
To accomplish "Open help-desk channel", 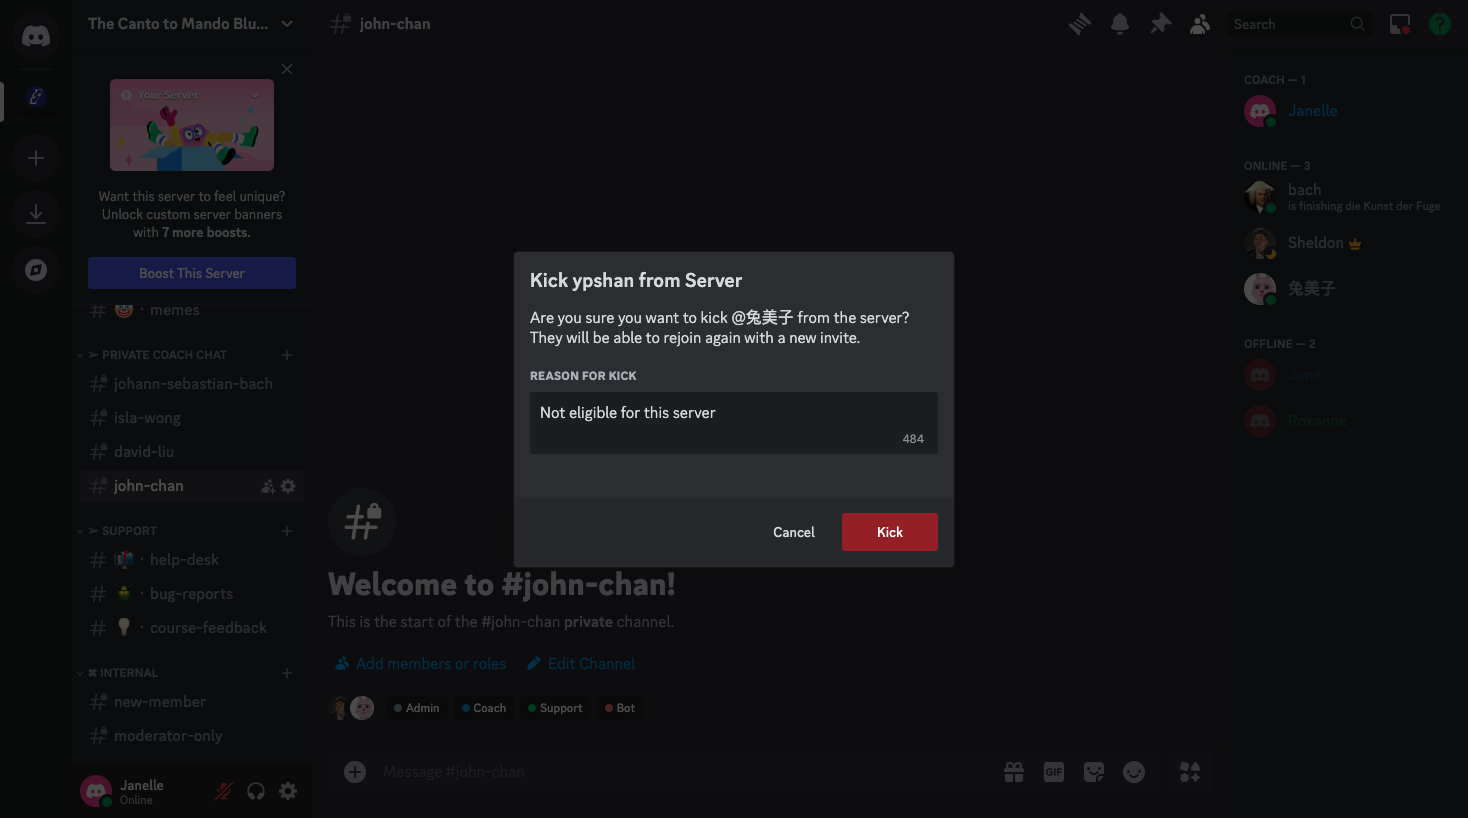I will point(192,560).
